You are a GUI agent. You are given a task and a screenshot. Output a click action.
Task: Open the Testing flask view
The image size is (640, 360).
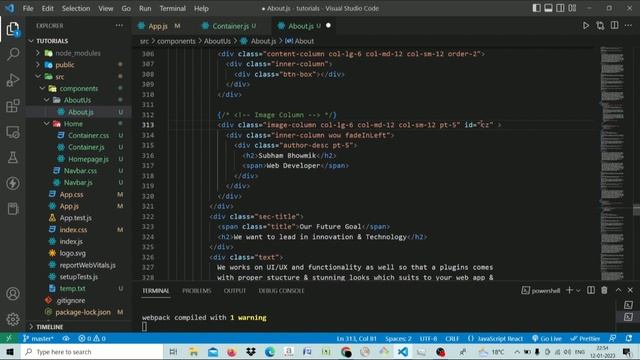point(13,158)
